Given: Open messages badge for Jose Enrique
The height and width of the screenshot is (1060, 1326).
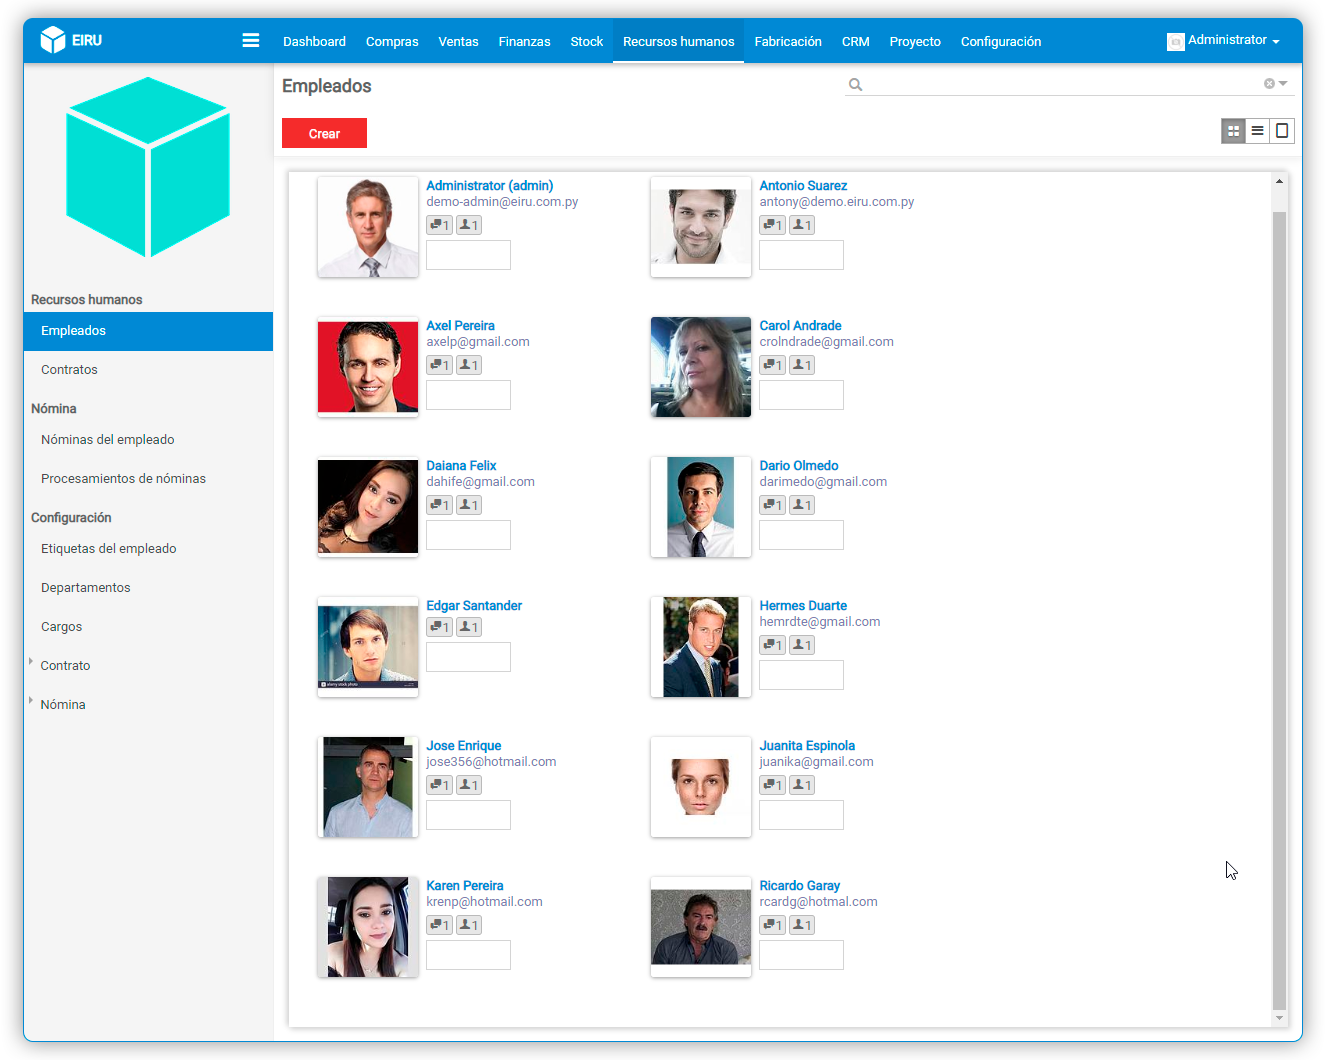Looking at the screenshot, I should point(439,785).
